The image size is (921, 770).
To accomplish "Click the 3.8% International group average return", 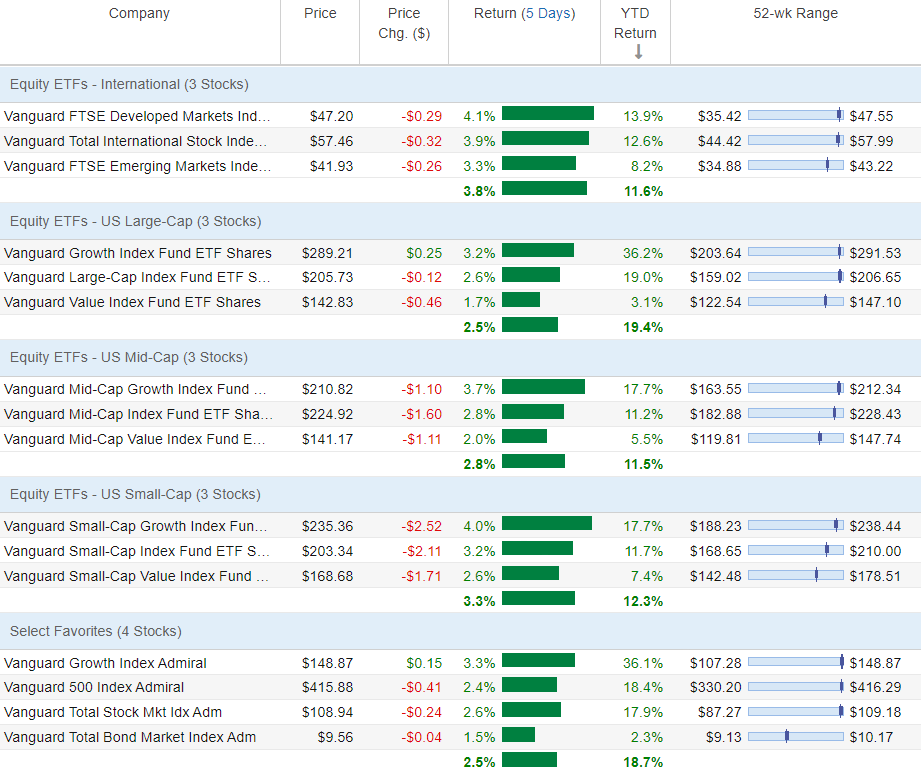I will 479,191.
